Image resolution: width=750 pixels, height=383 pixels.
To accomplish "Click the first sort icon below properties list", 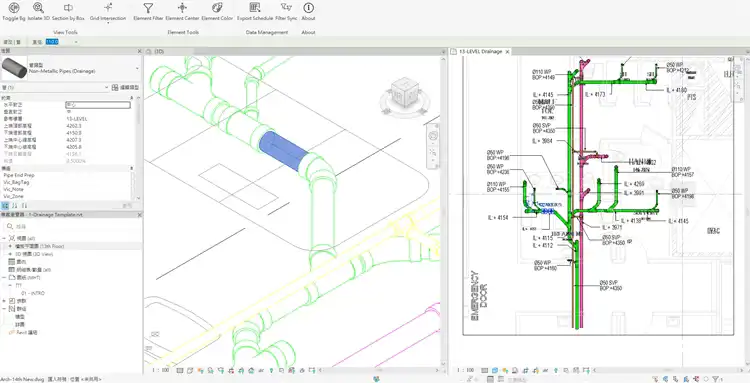I will (5, 206).
